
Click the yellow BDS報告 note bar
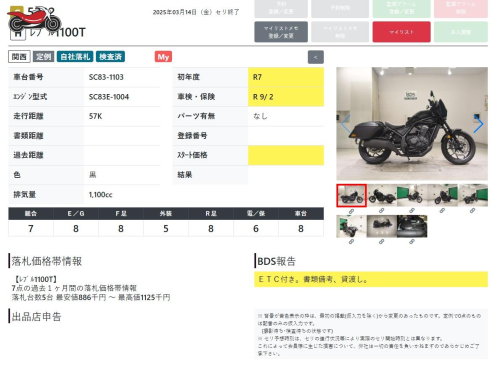(x=371, y=279)
